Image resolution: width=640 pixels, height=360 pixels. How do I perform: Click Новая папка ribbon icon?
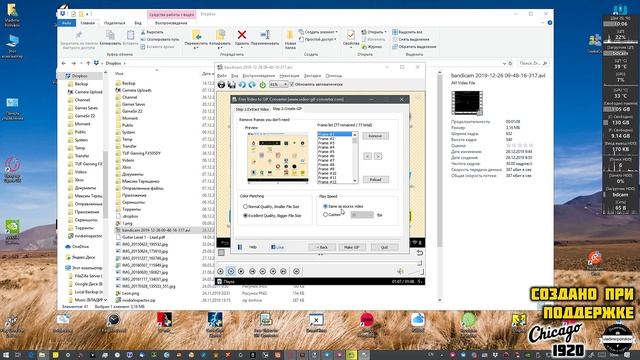click(x=290, y=39)
